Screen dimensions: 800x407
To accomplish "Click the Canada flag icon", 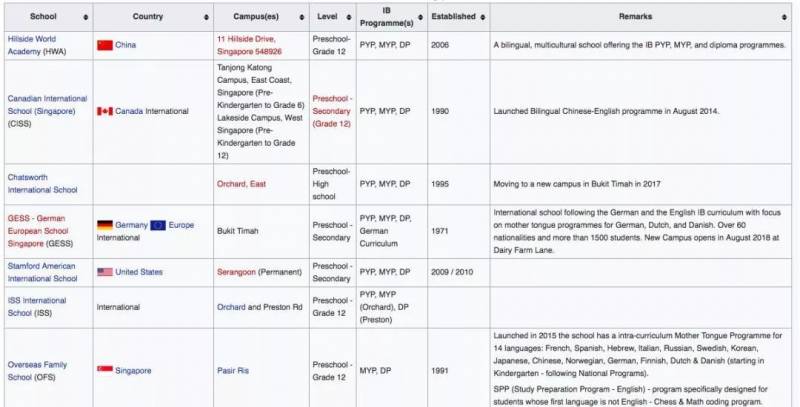I will (104, 111).
